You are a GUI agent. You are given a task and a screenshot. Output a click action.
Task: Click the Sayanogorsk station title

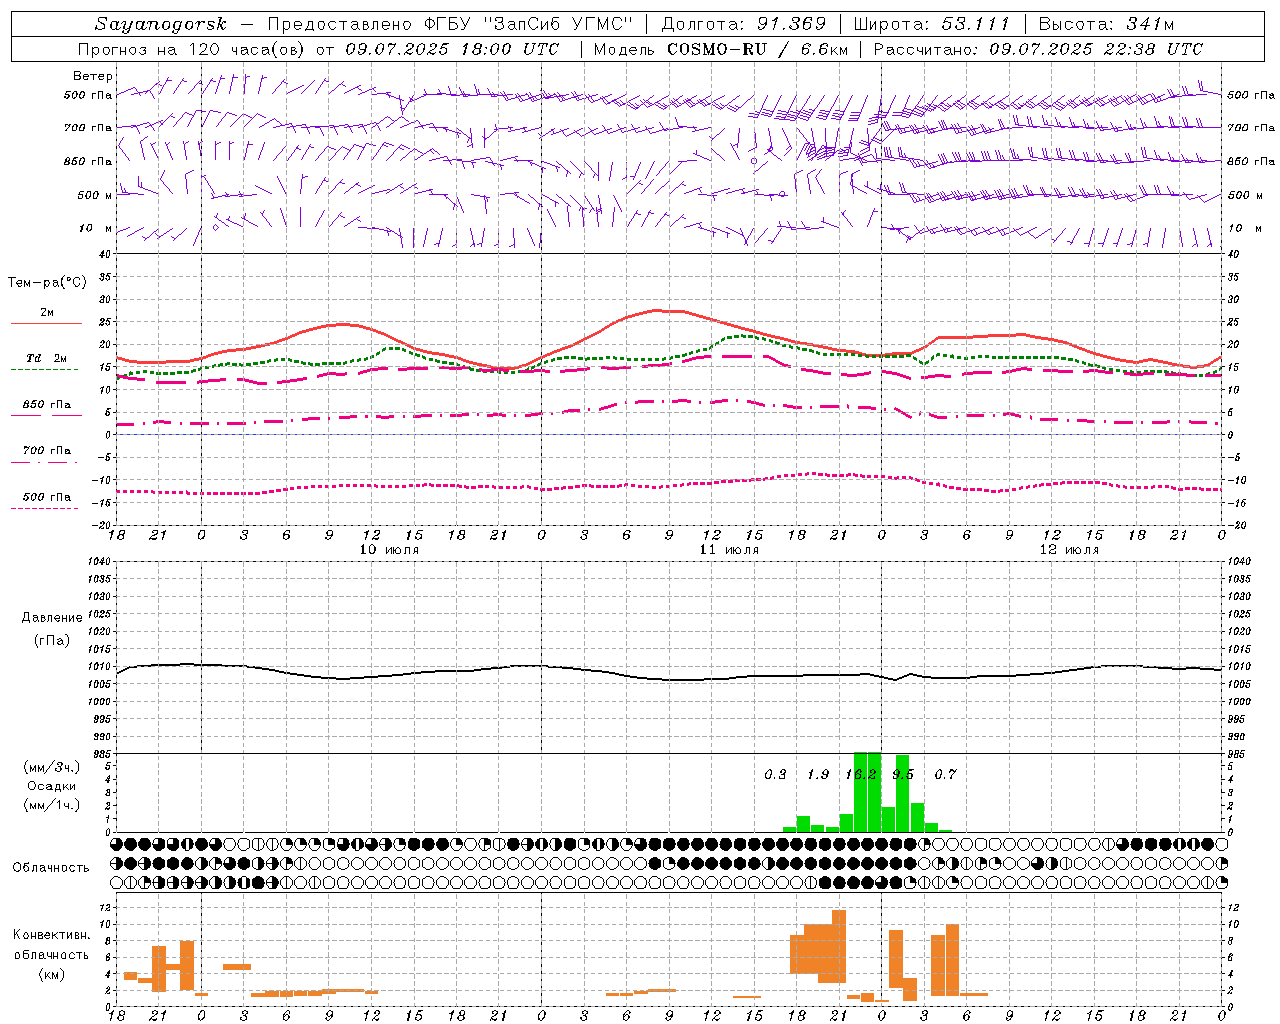click(x=161, y=24)
